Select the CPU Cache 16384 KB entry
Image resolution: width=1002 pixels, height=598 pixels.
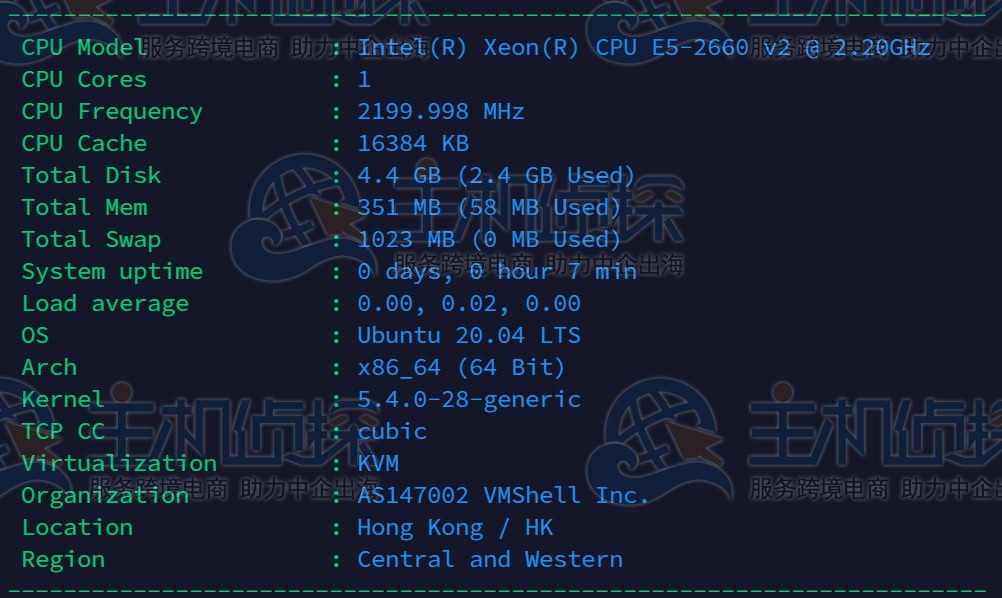click(x=414, y=142)
